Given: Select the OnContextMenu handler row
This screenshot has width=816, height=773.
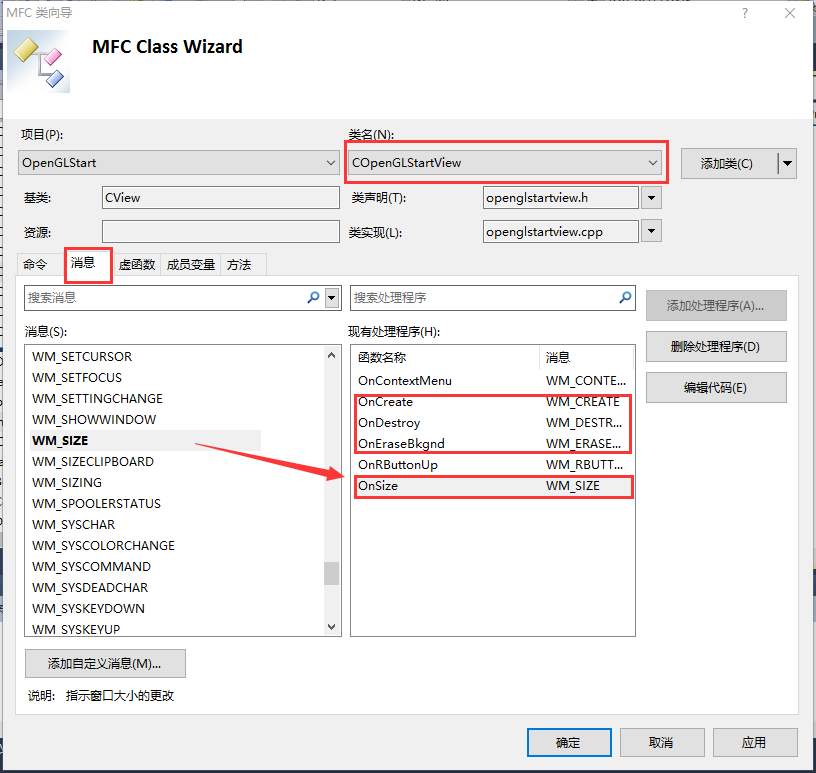Looking at the screenshot, I should tap(492, 381).
